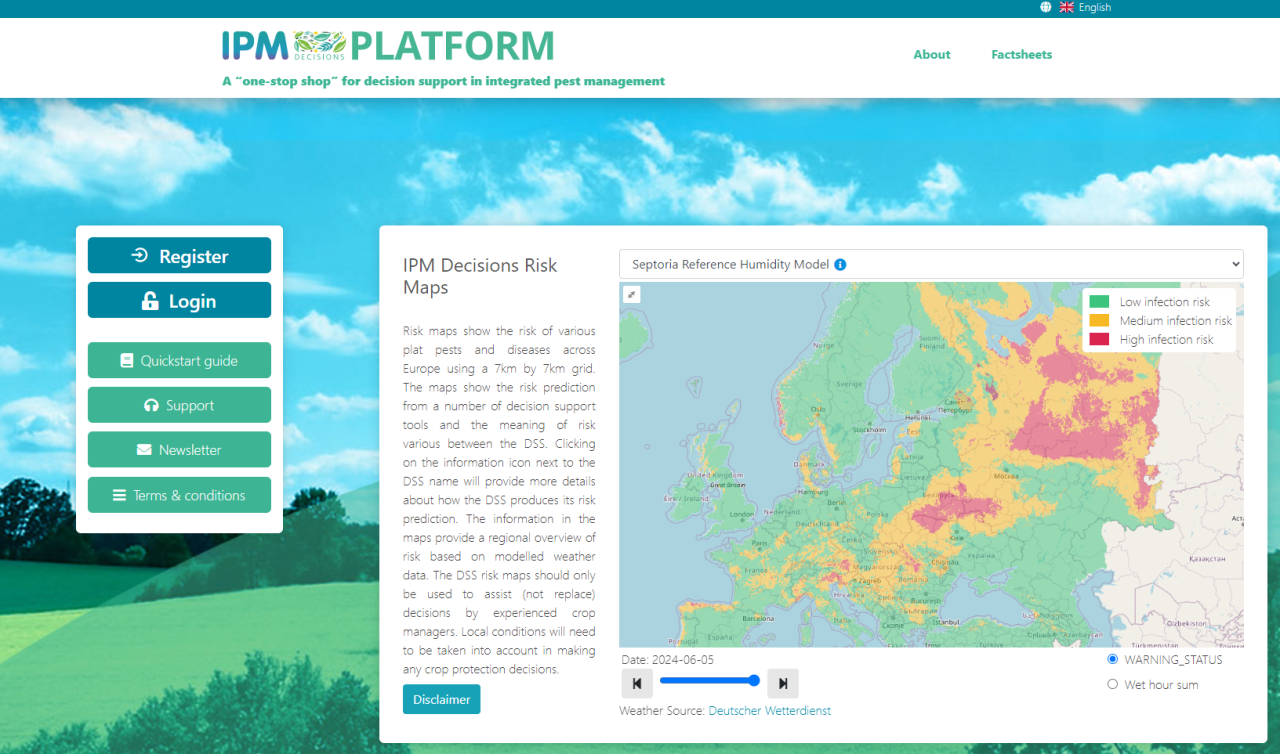Click the platform tagline below the logo
This screenshot has height=754, width=1280.
tap(443, 81)
